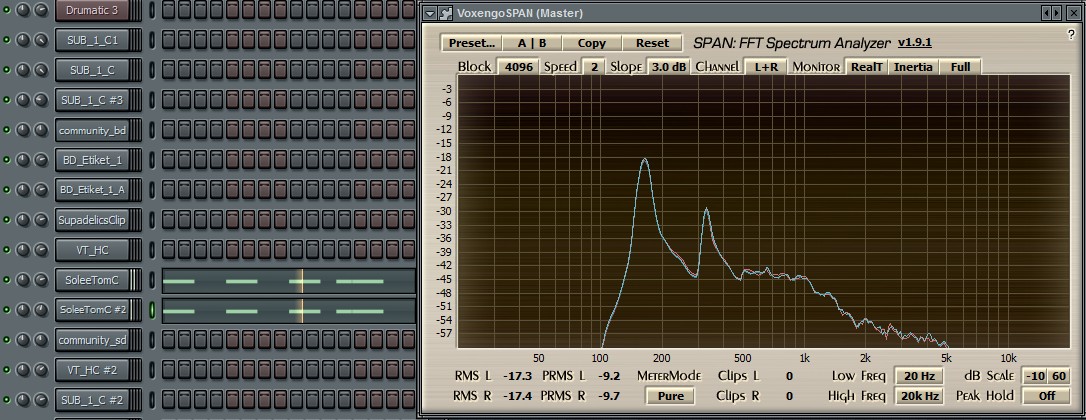Open the Block size 4096 selector

[519, 67]
